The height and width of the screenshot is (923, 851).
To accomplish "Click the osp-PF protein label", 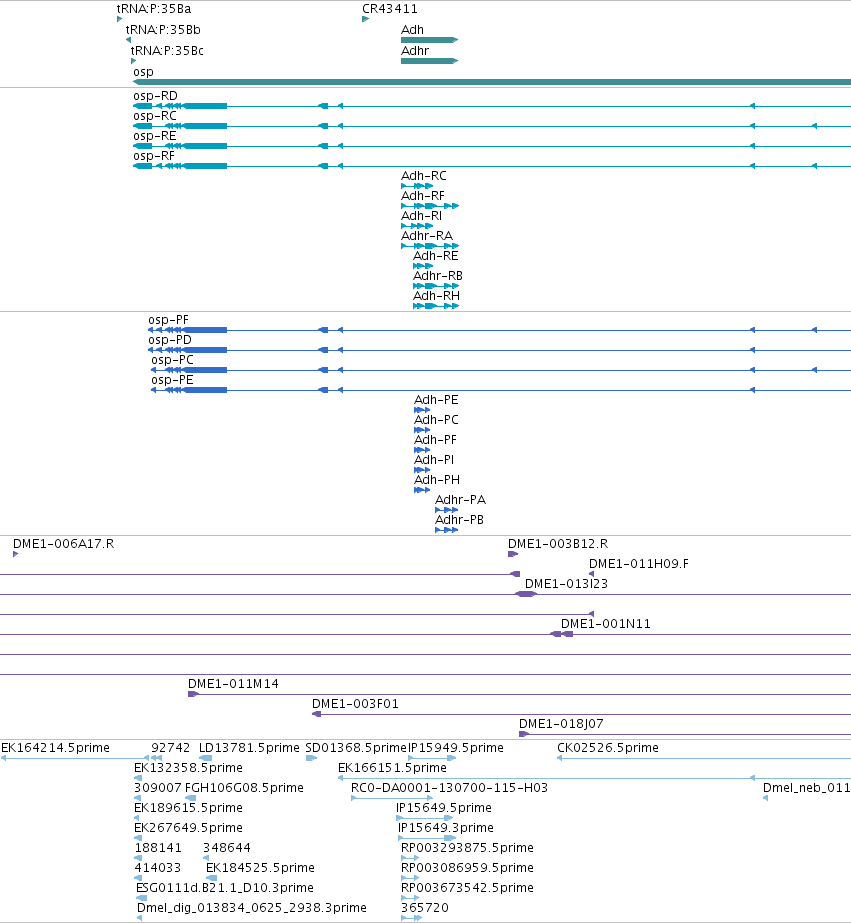I will coord(168,320).
